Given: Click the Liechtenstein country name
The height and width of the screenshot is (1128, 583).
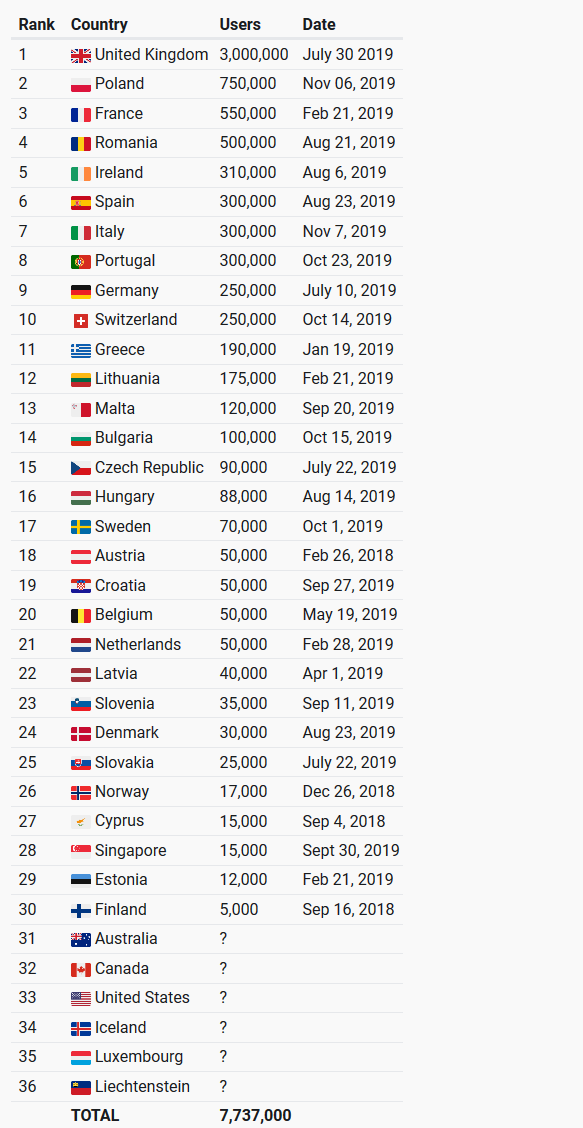Looking at the screenshot, I should pos(143,1086).
